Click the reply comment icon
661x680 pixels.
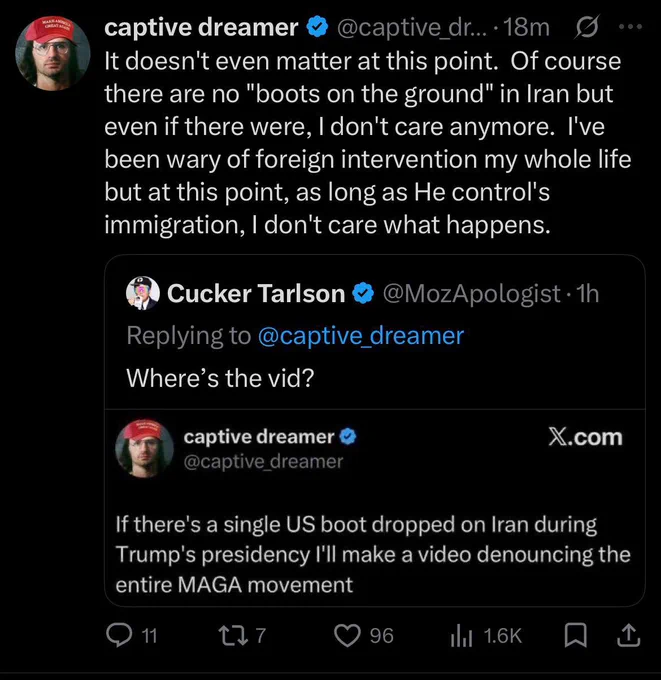click(x=120, y=636)
